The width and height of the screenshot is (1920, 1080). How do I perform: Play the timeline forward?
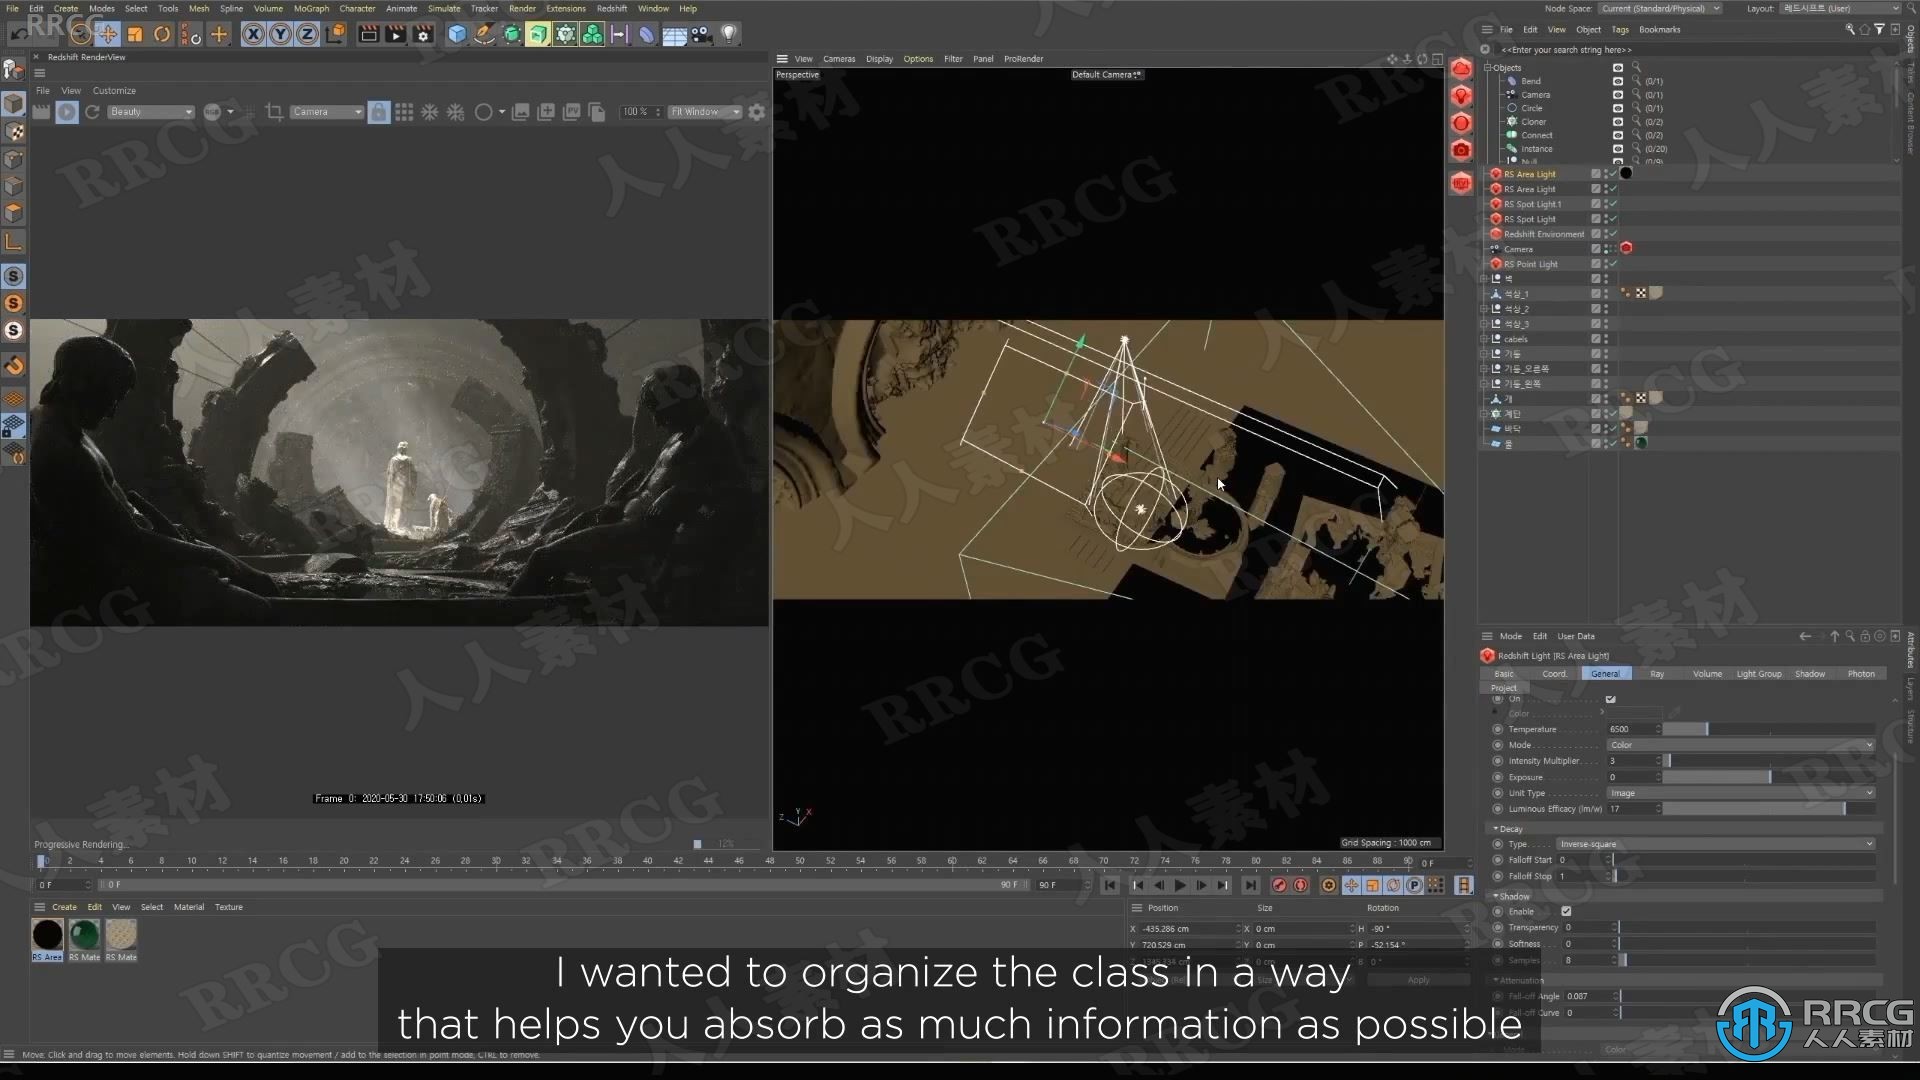pos(1180,886)
